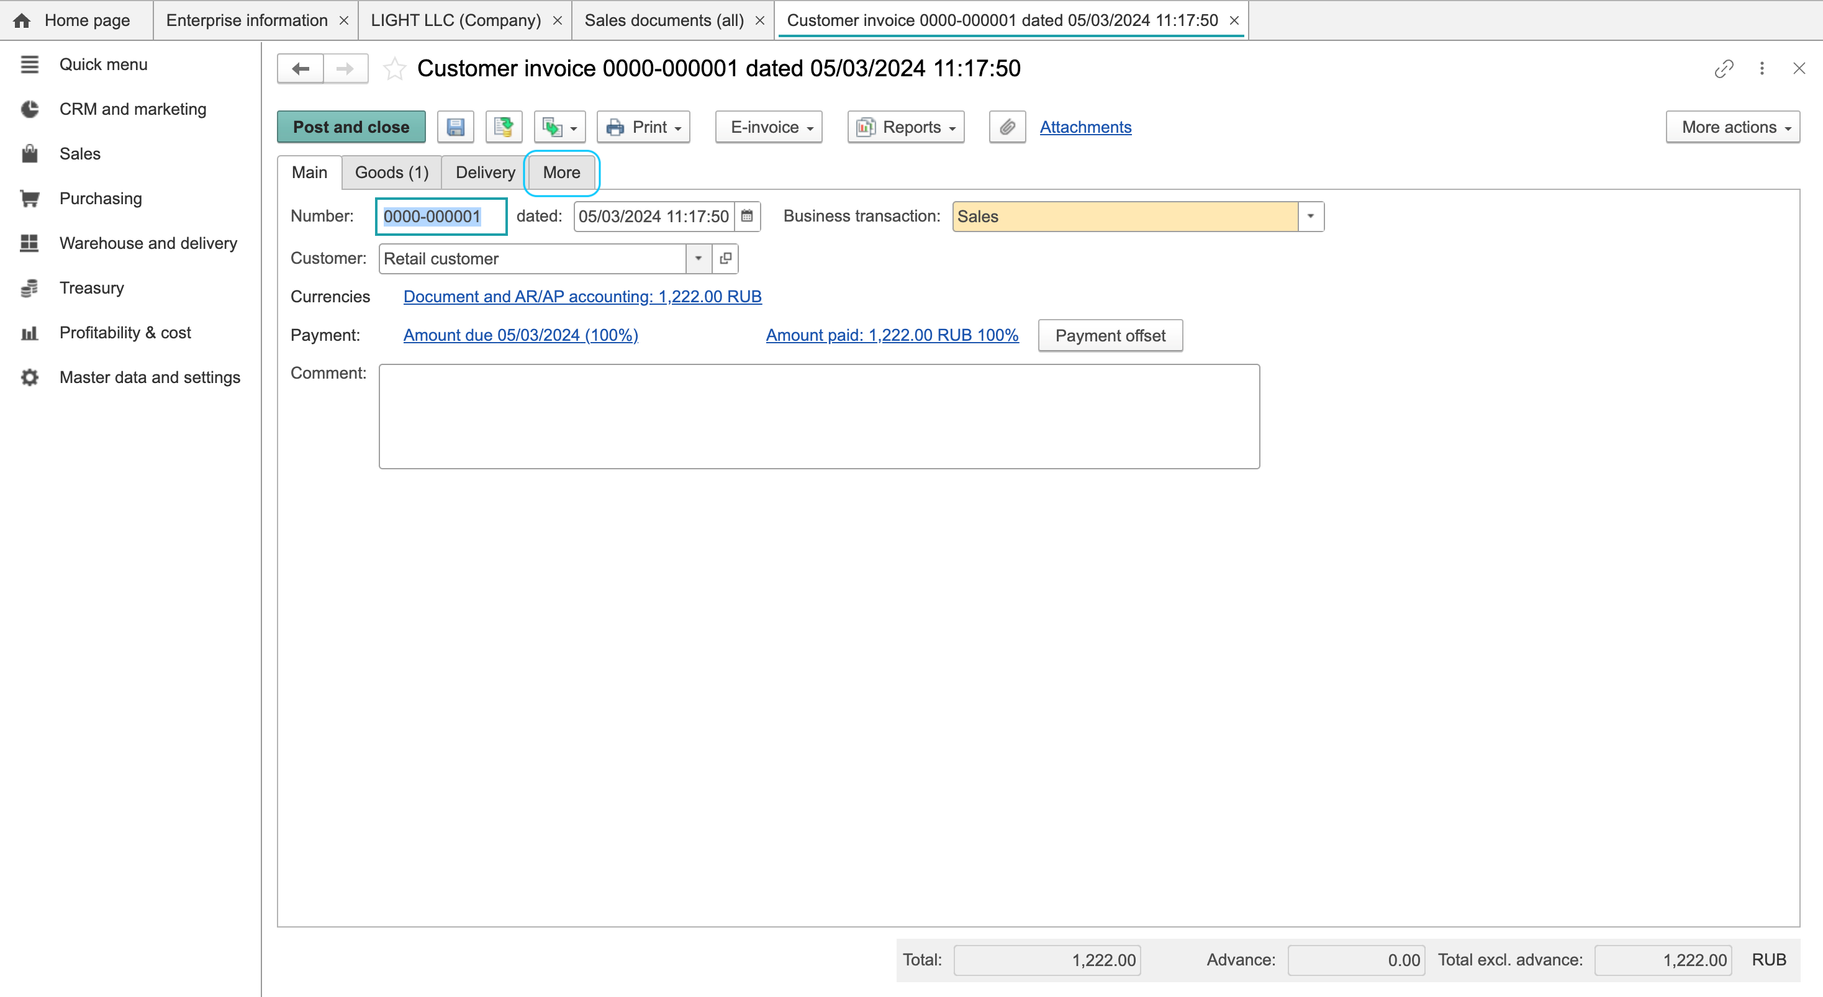This screenshot has width=1823, height=997.
Task: Switch to the Delivery tab
Action: tap(485, 172)
